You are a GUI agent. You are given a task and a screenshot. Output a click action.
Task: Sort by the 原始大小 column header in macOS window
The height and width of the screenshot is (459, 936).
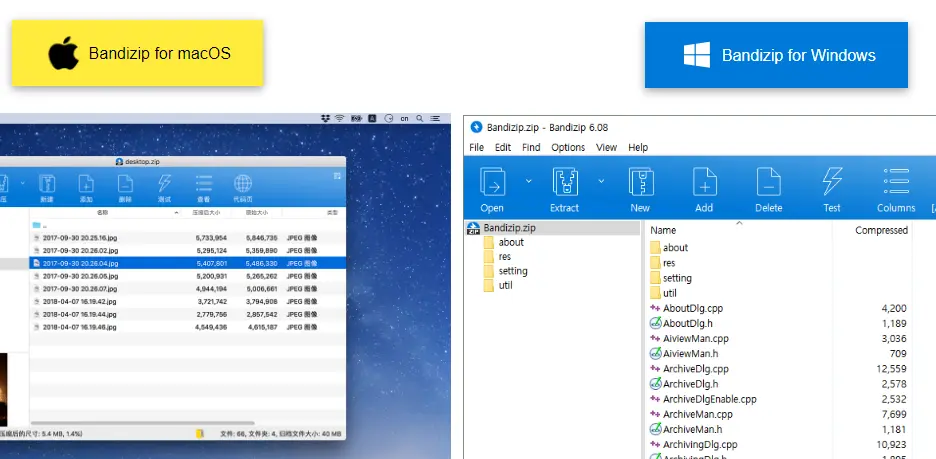pos(257,212)
